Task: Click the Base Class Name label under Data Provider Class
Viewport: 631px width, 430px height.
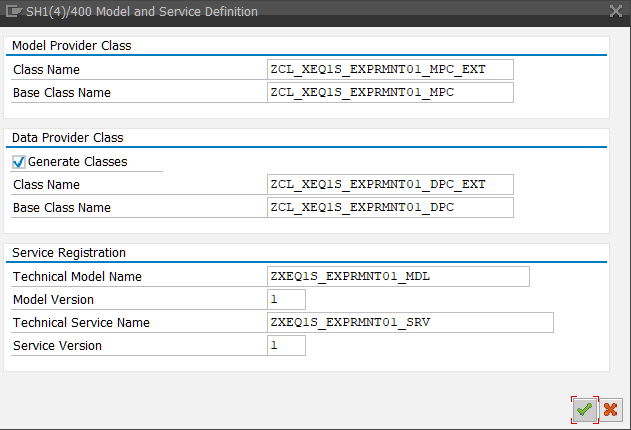Action: pos(62,208)
